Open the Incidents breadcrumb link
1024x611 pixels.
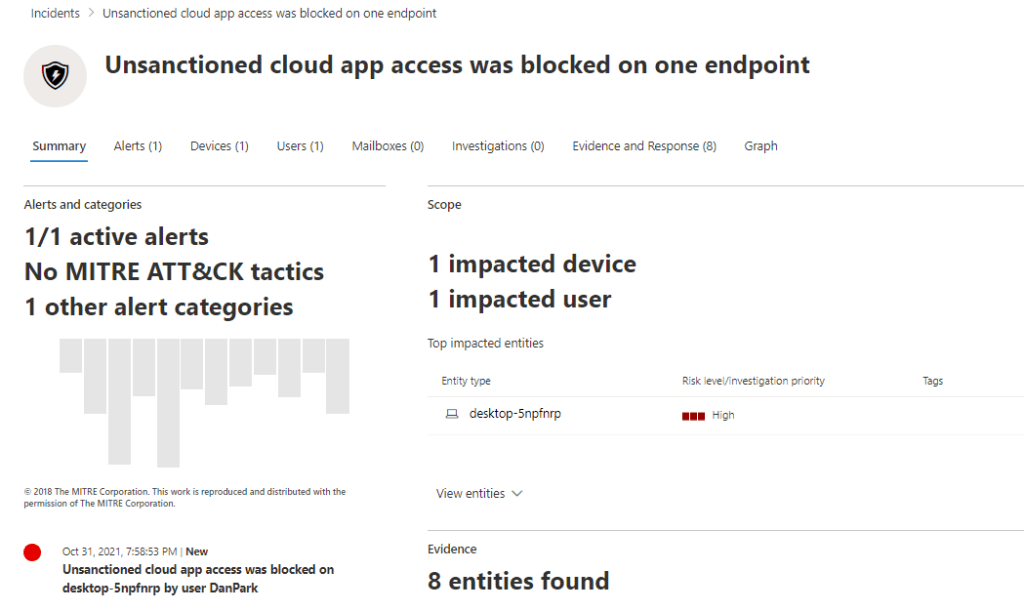[55, 14]
